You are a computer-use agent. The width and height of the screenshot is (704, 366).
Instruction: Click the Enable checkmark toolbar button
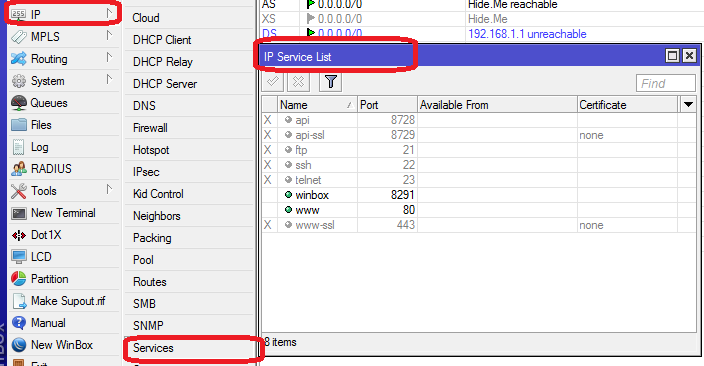[x=273, y=82]
